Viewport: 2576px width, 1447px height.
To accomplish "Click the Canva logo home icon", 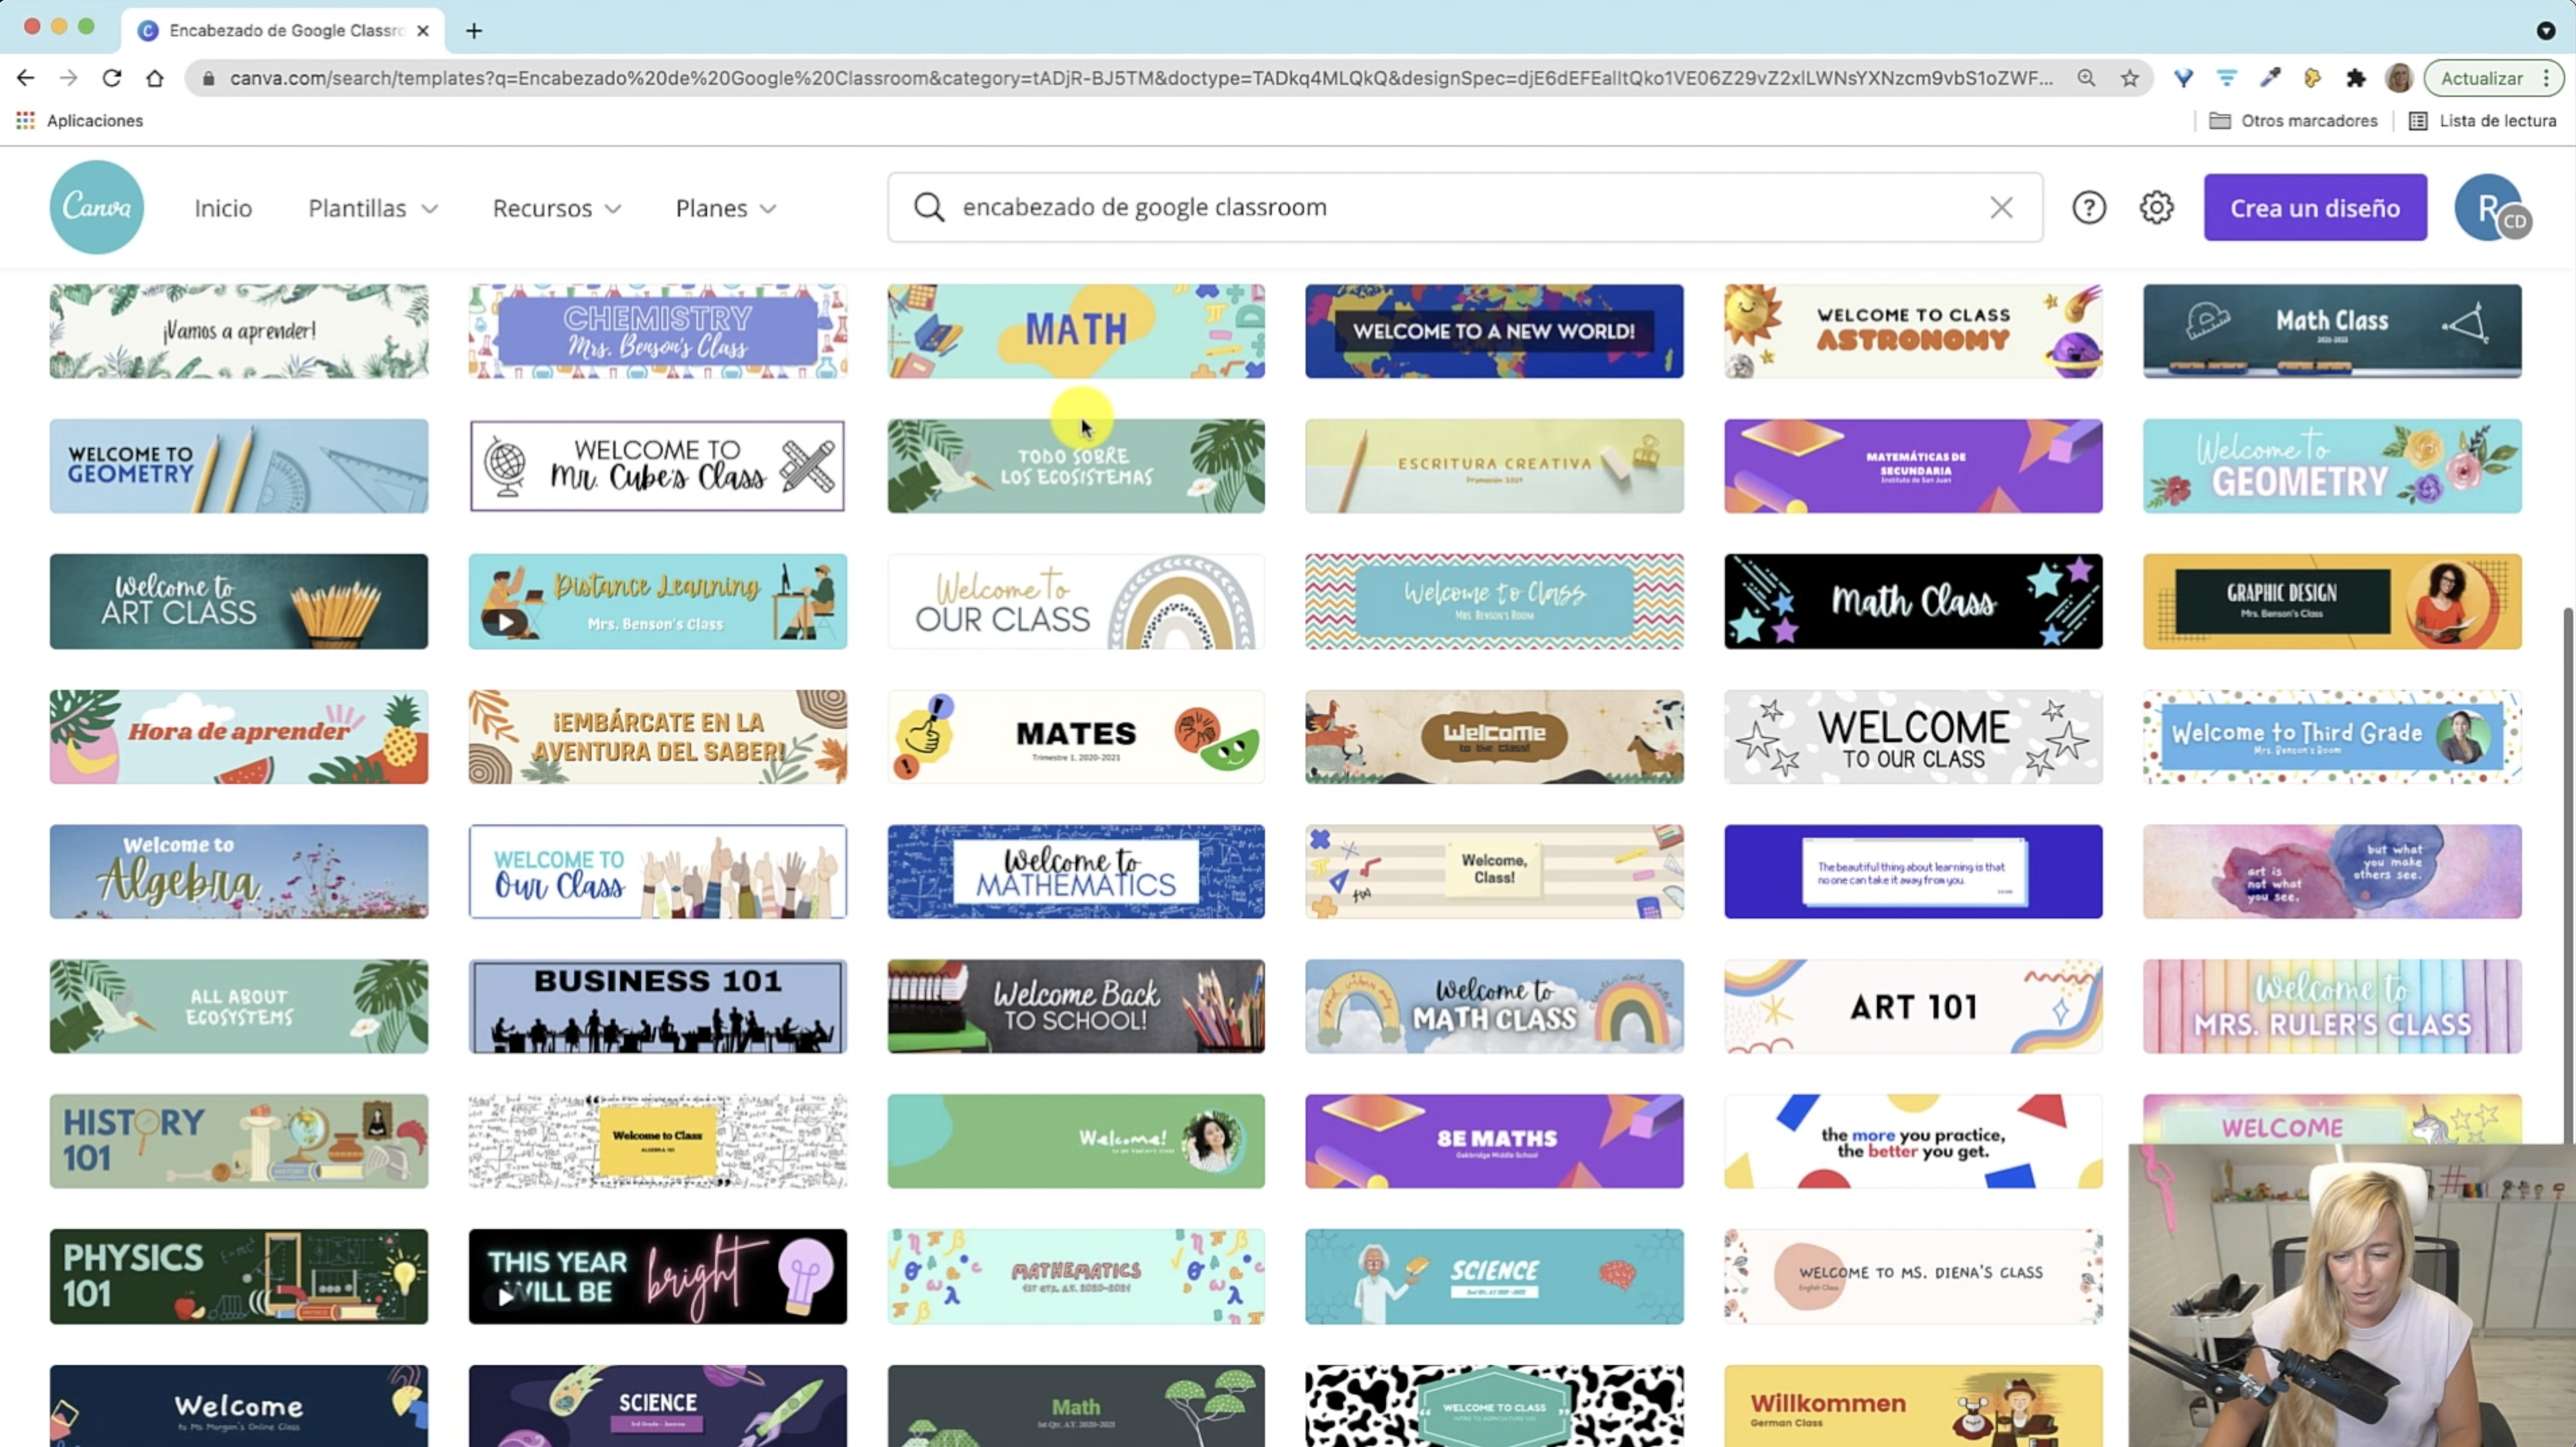I will pos(96,207).
